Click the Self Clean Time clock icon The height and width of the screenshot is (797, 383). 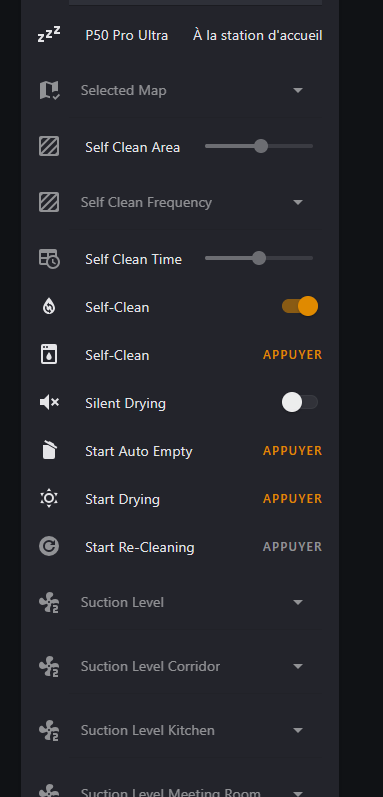pos(49,259)
